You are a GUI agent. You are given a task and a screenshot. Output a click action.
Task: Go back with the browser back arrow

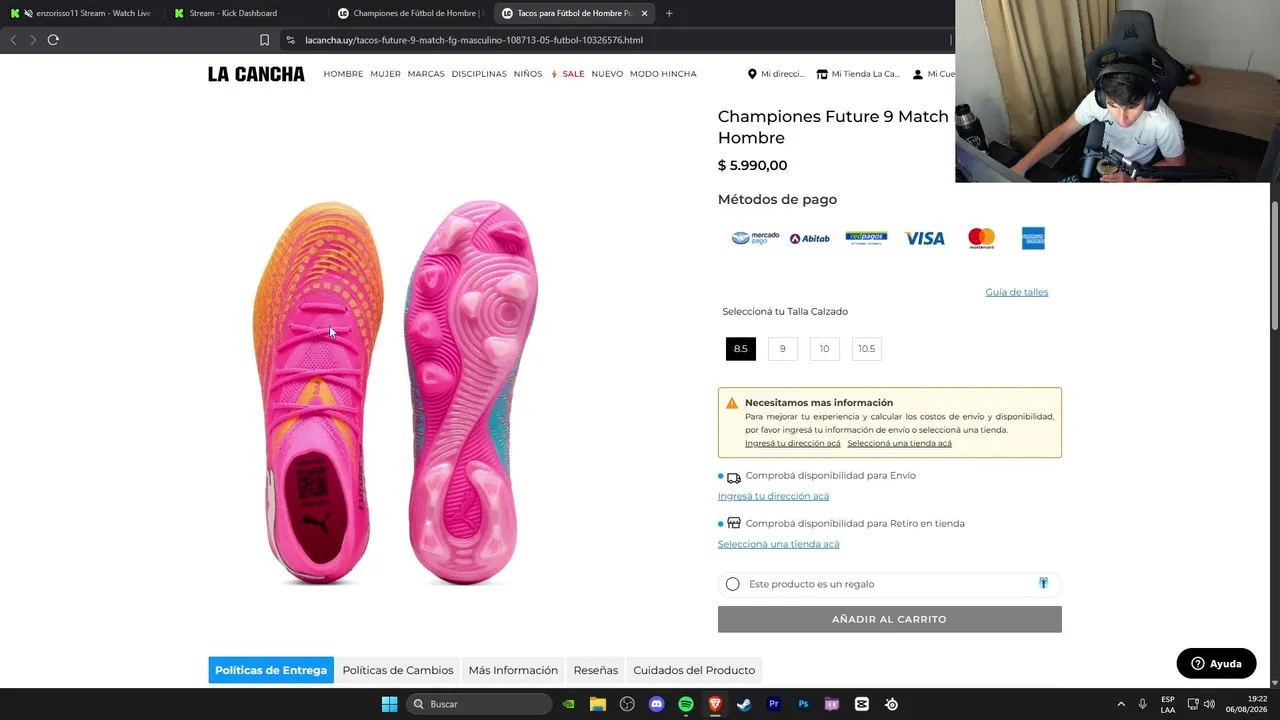point(13,40)
